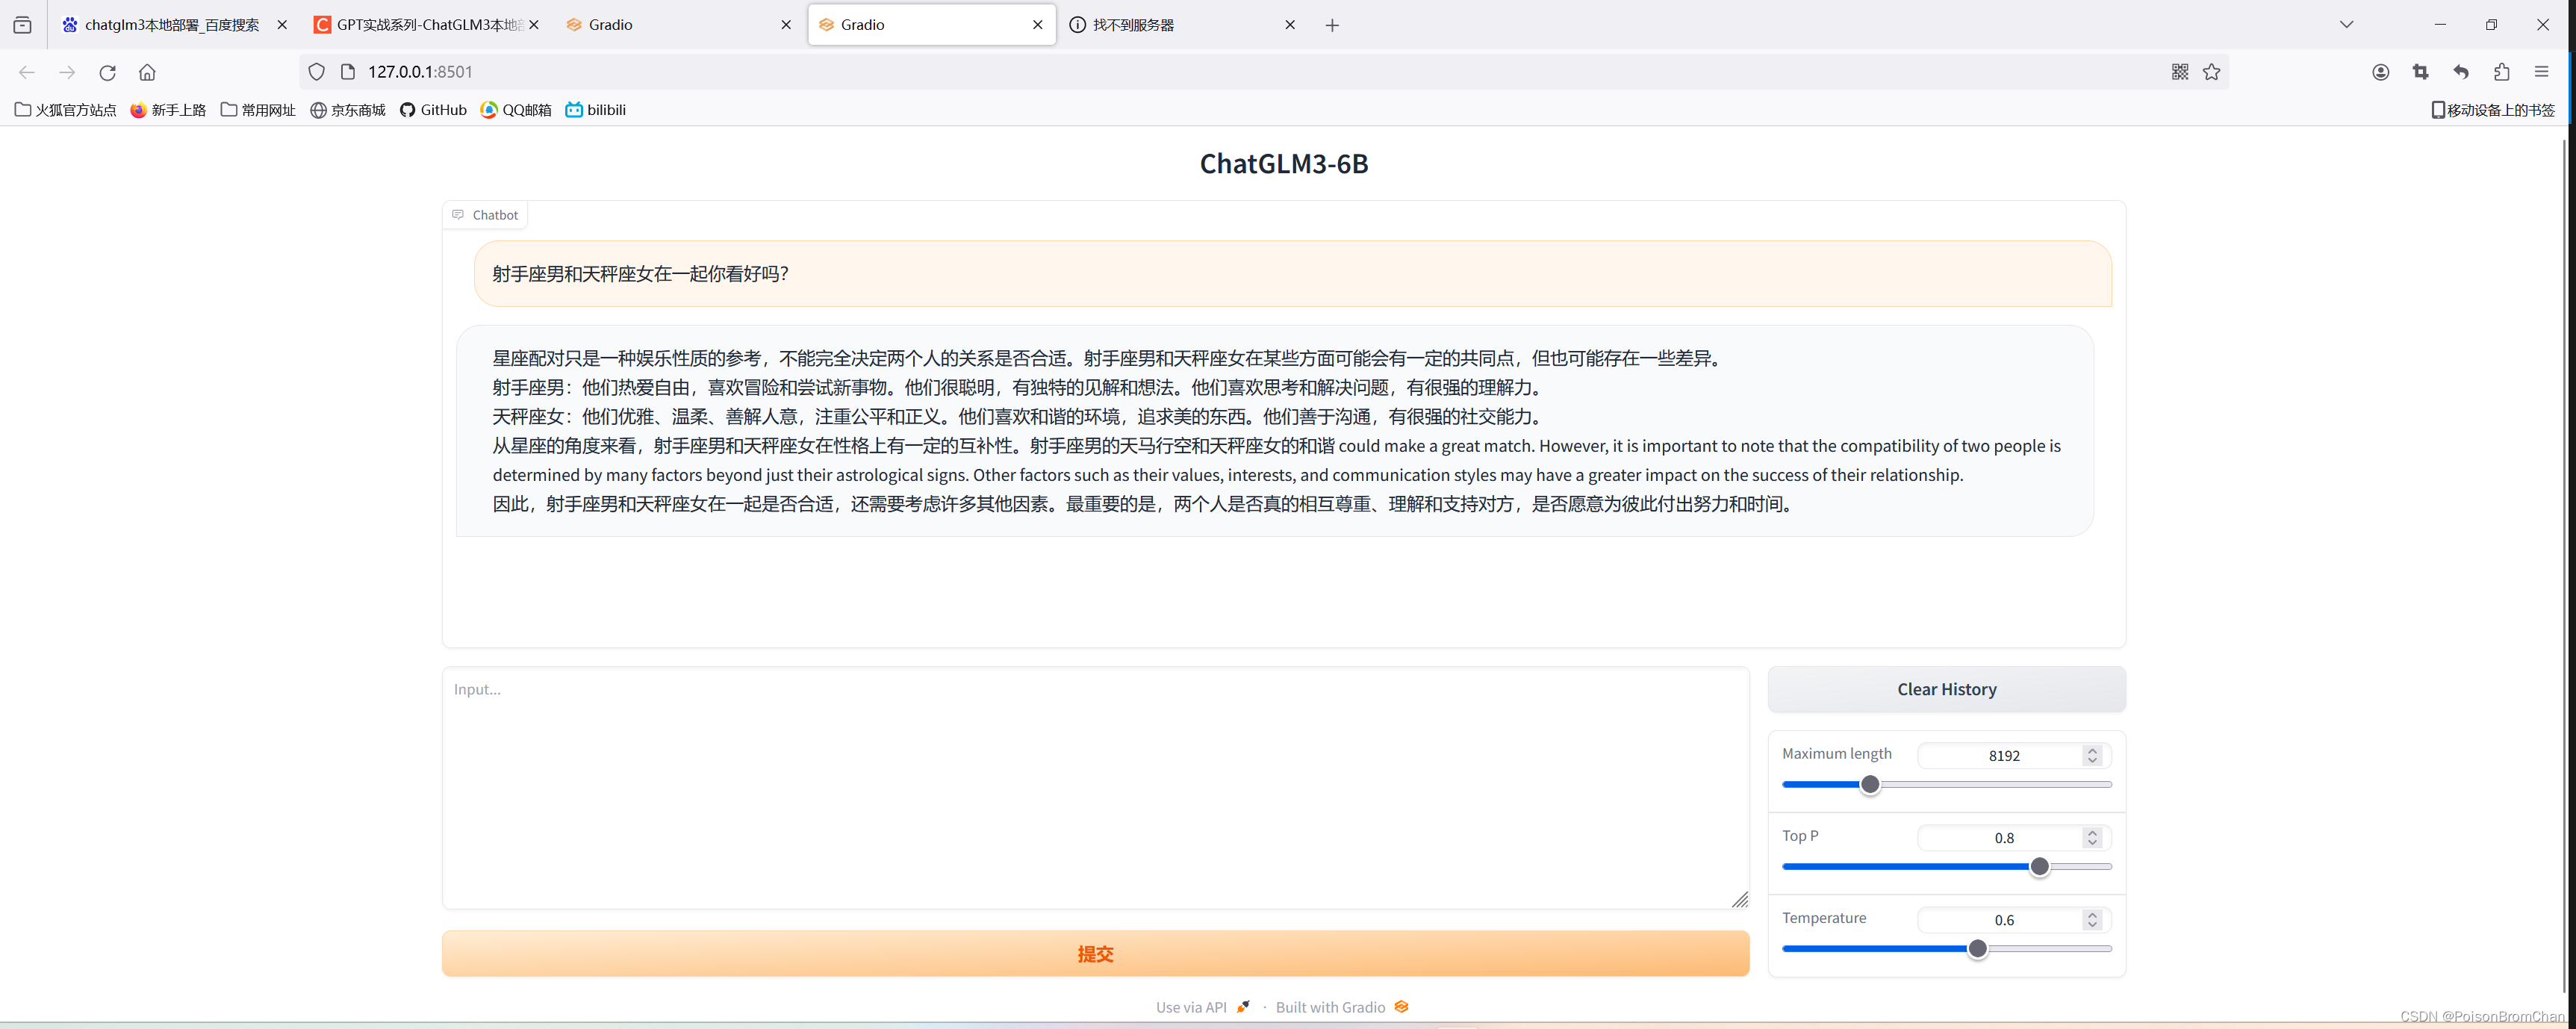Open the tracking protection shield icon
Screen dimensions: 2576x1029
click(316, 72)
